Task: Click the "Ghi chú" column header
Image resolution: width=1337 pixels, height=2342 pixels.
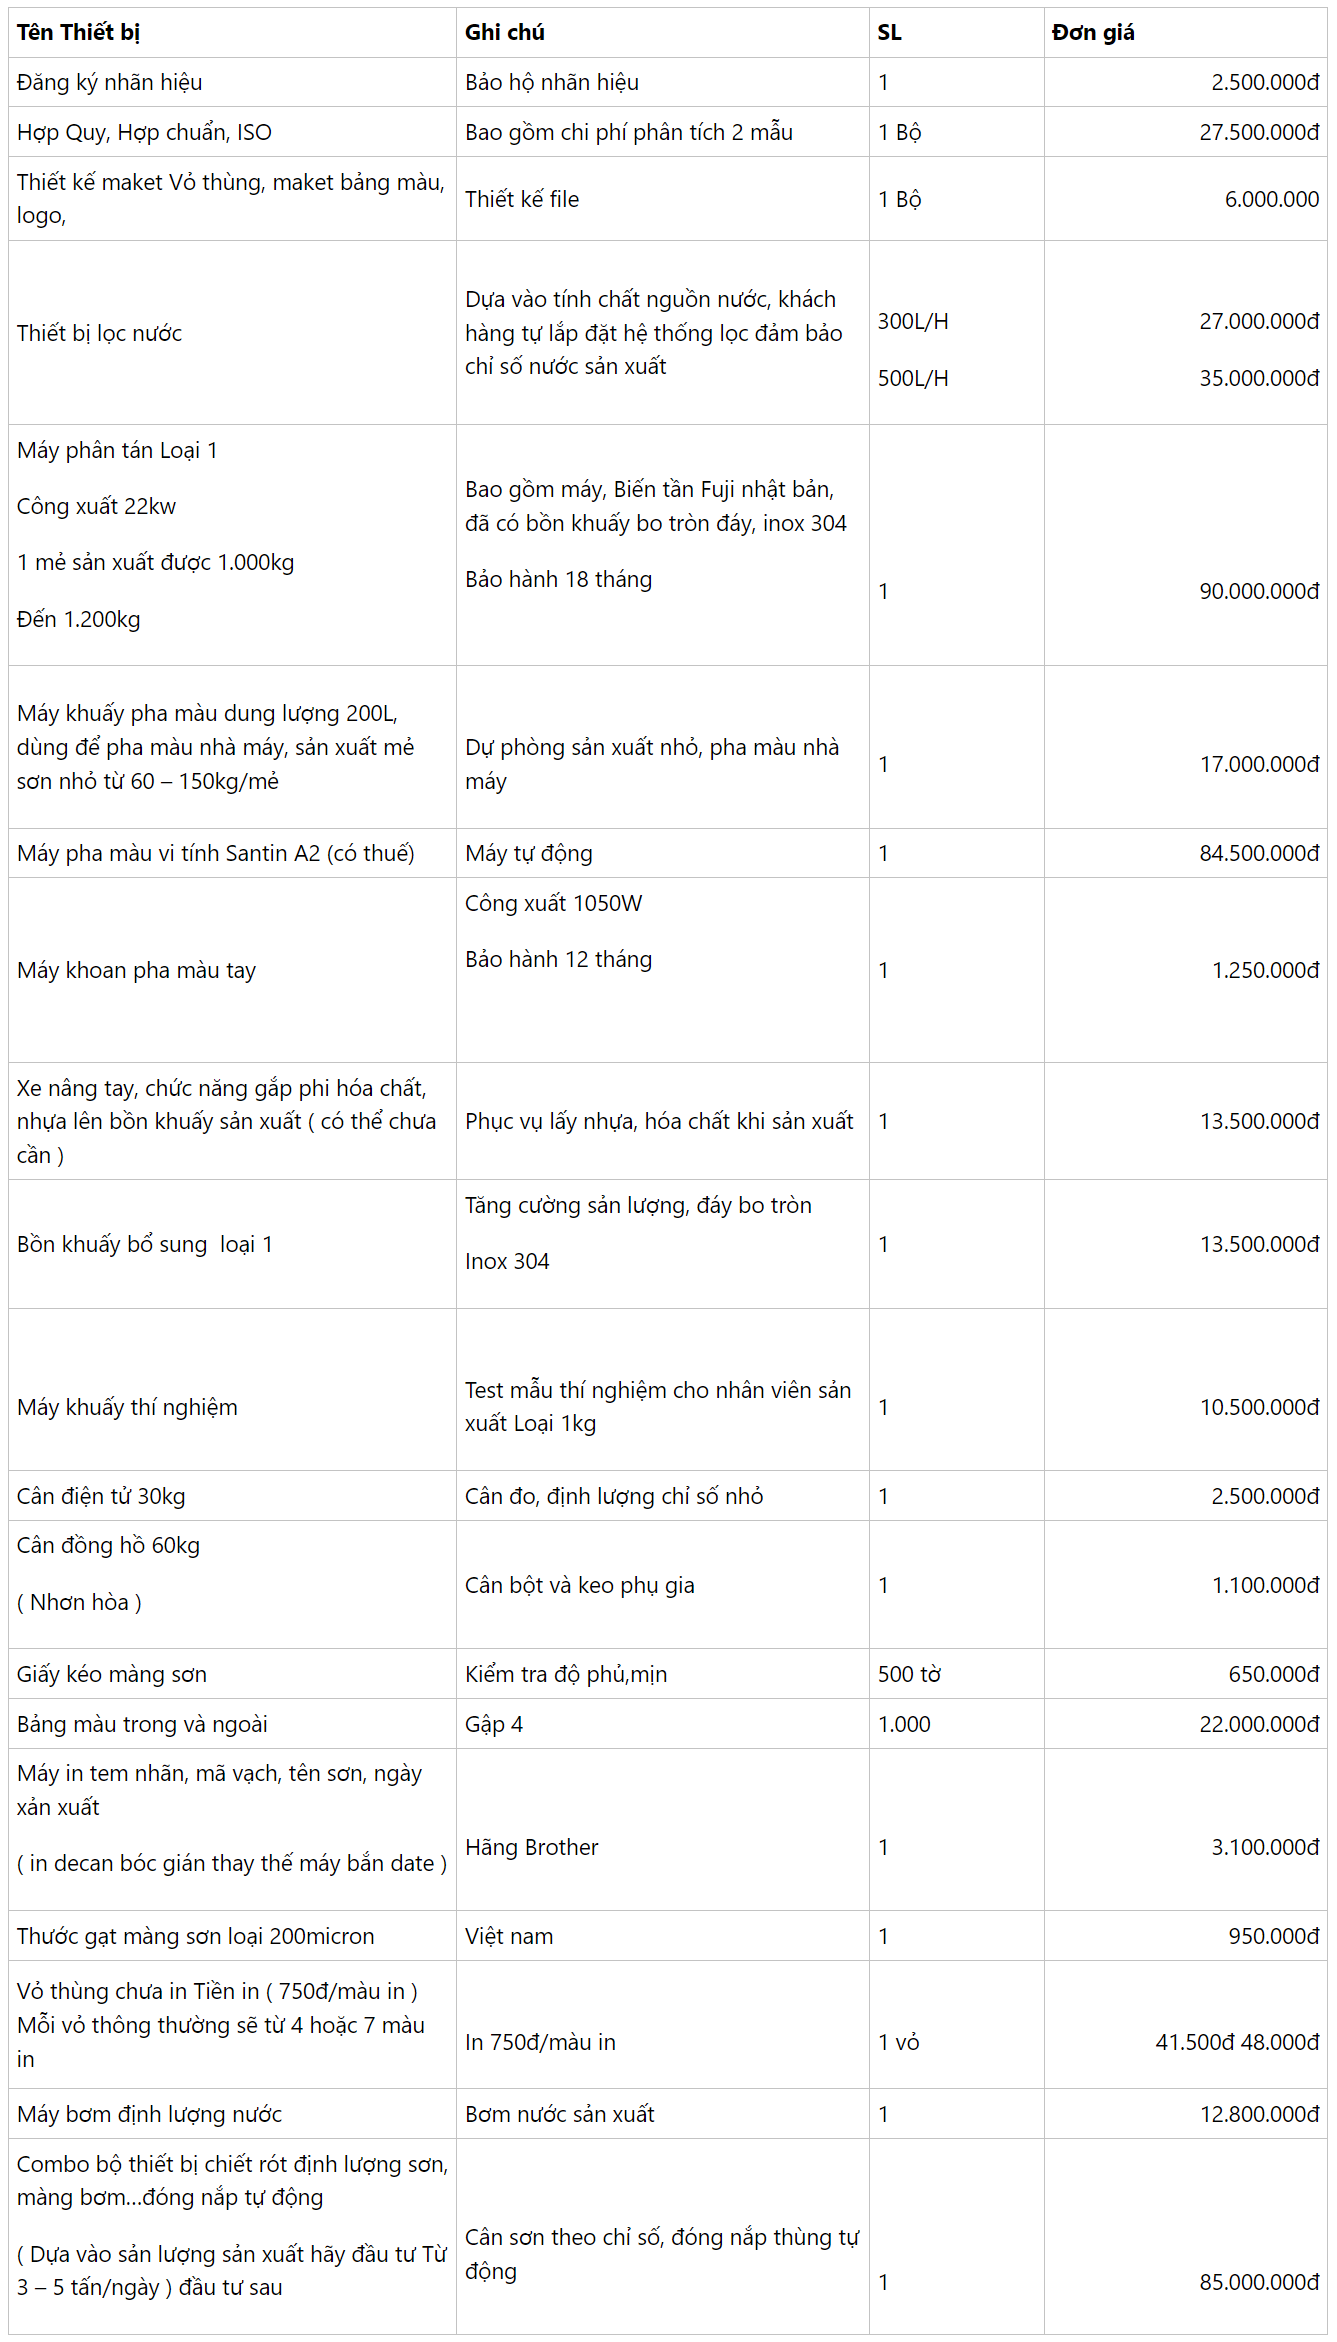Action: click(504, 33)
